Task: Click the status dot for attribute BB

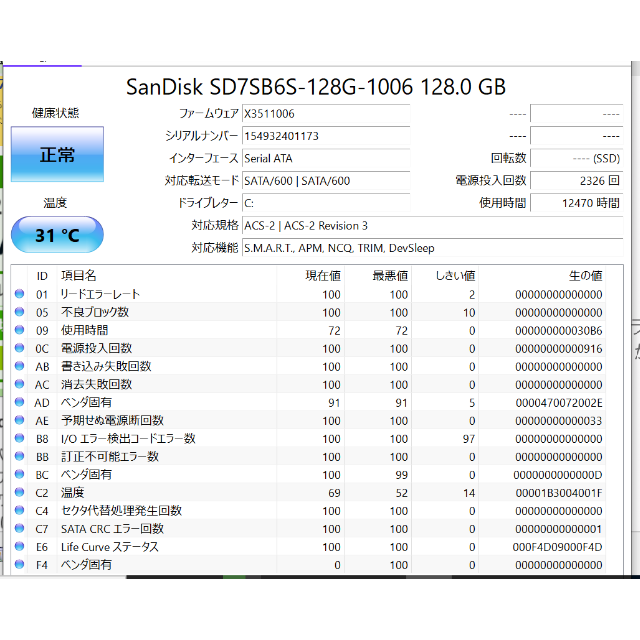Action: click(x=19, y=456)
